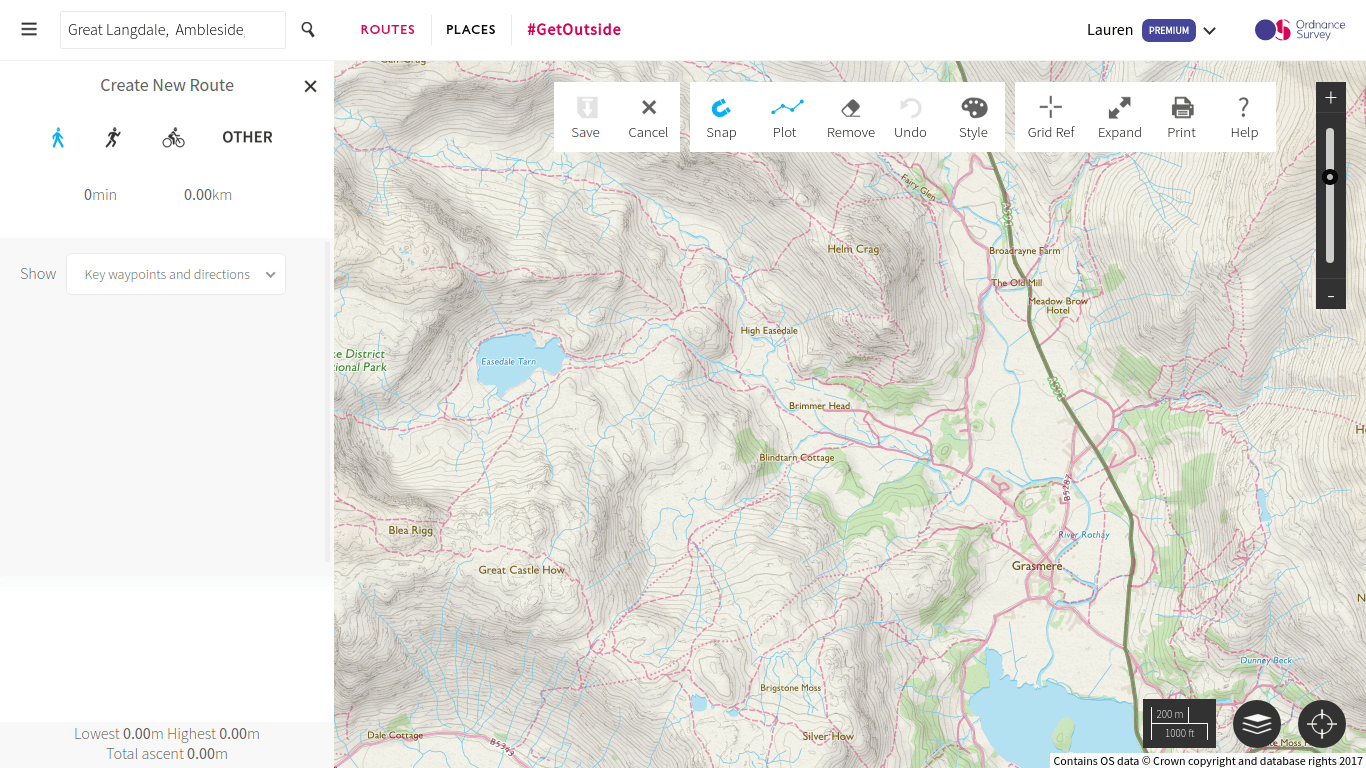Click the PREMIUM badge
This screenshot has width=1366, height=768.
coord(1169,30)
